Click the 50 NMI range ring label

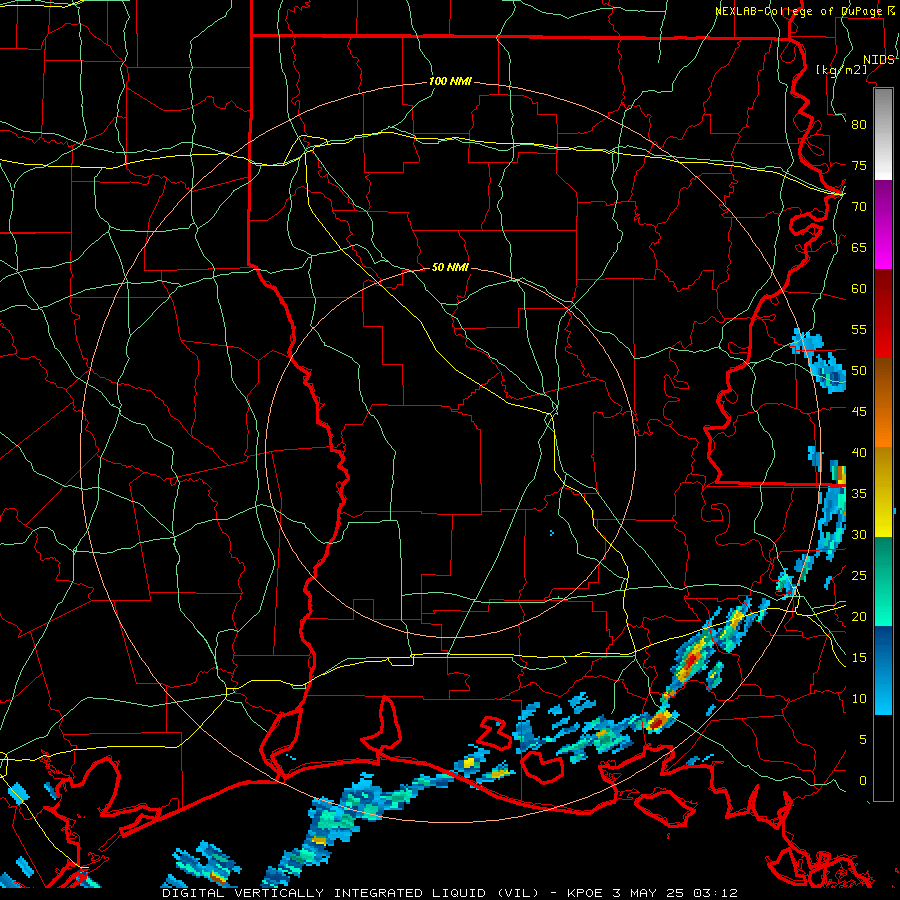[450, 267]
